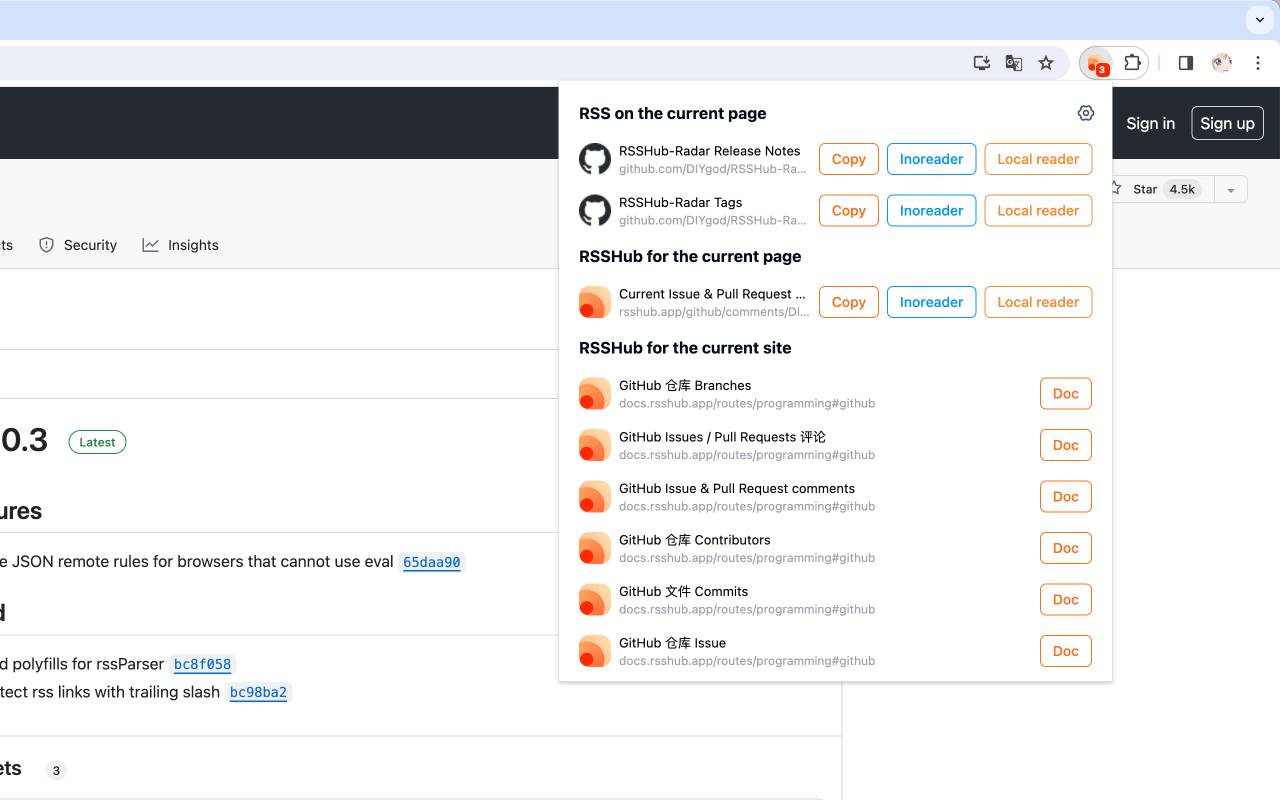
Task: Open the Security tab
Action: pyautogui.click(x=78, y=244)
